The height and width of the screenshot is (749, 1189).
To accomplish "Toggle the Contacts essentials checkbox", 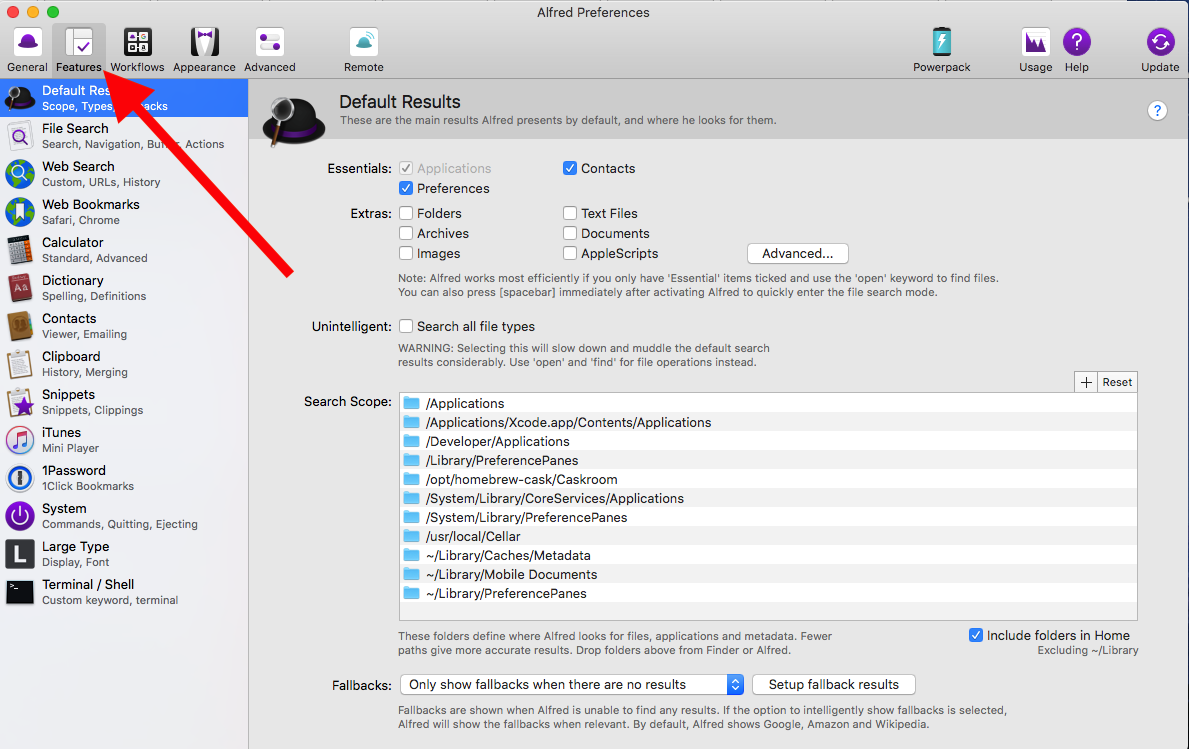I will pyautogui.click(x=569, y=168).
